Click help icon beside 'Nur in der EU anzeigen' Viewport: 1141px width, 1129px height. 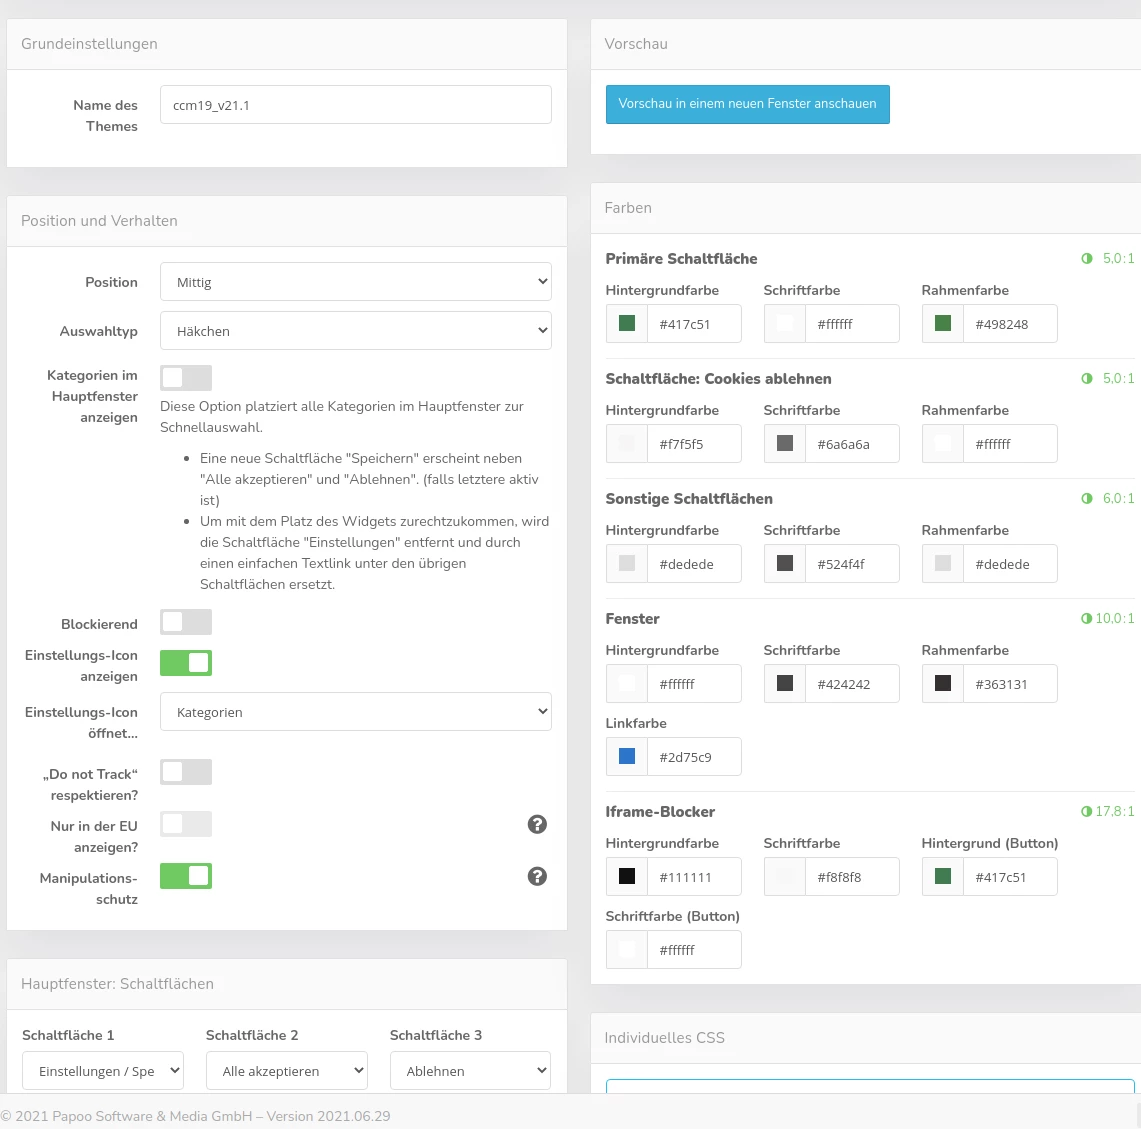coord(537,824)
